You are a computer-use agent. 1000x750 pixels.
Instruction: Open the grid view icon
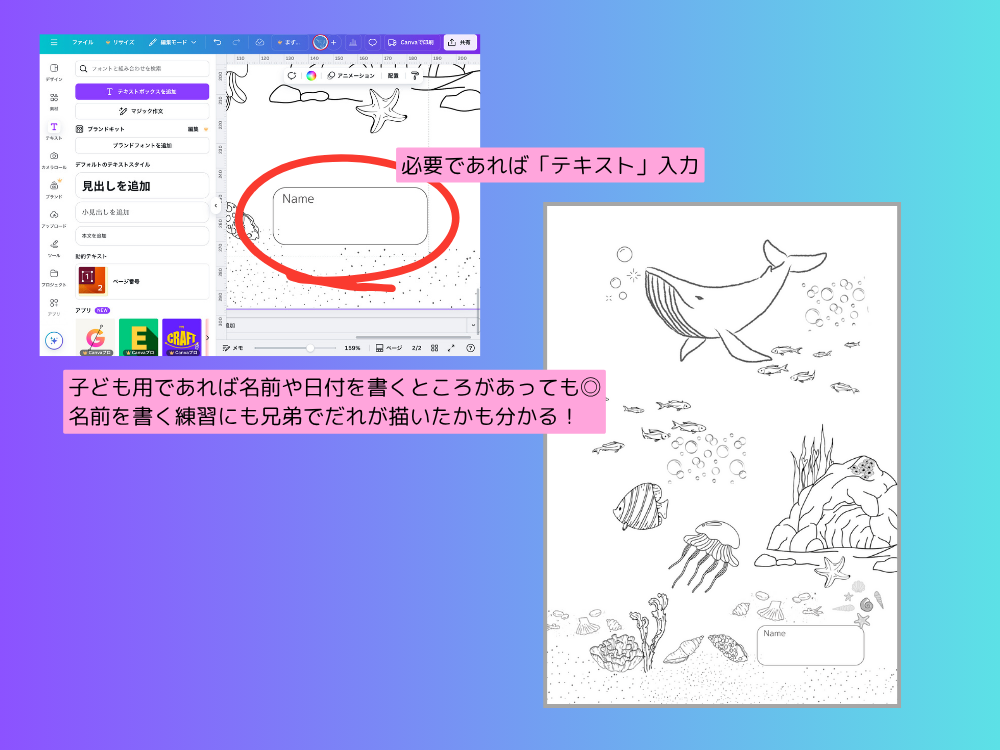tap(434, 348)
